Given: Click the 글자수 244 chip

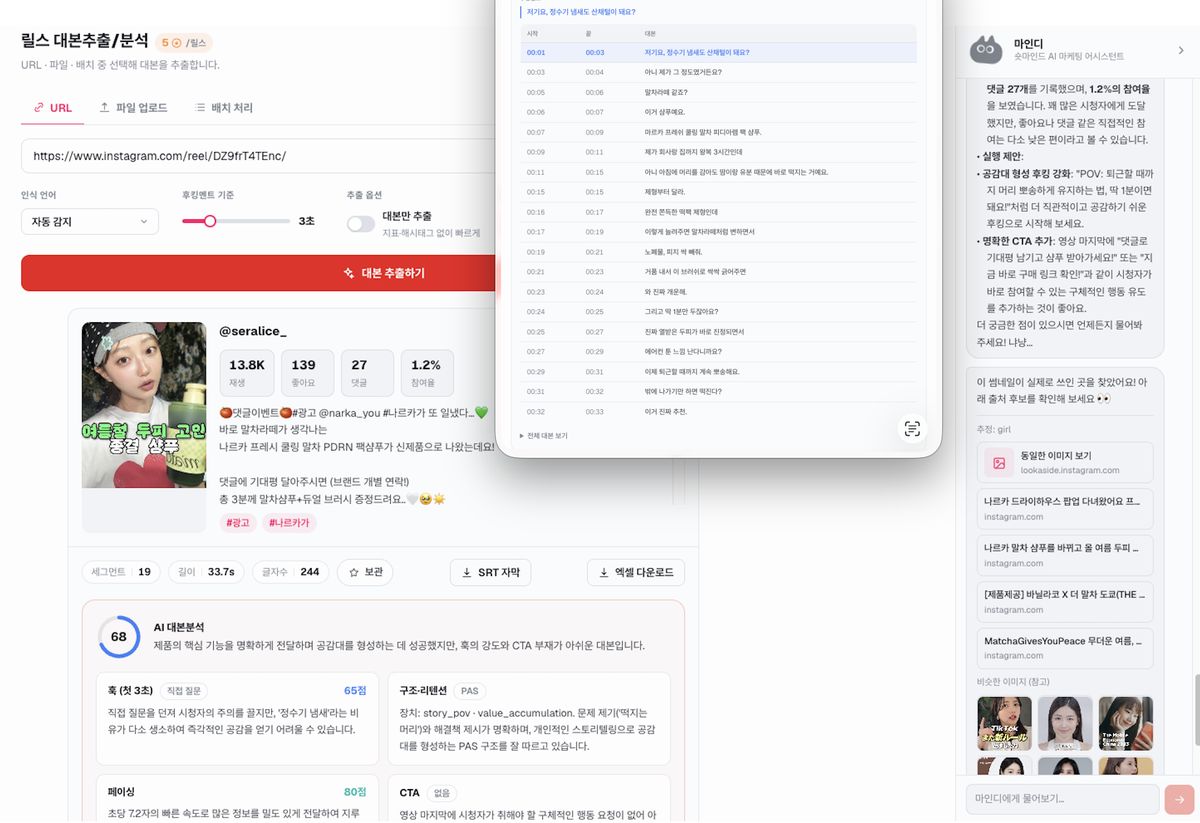Looking at the screenshot, I should coord(290,572).
